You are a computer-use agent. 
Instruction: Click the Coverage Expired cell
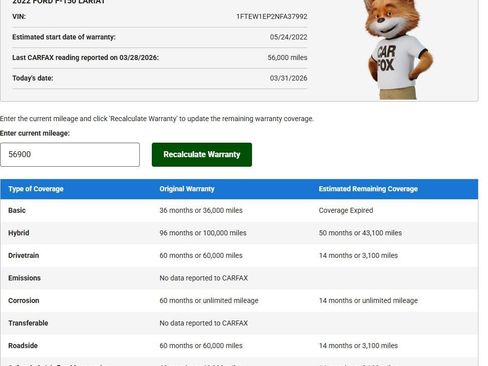tap(346, 210)
